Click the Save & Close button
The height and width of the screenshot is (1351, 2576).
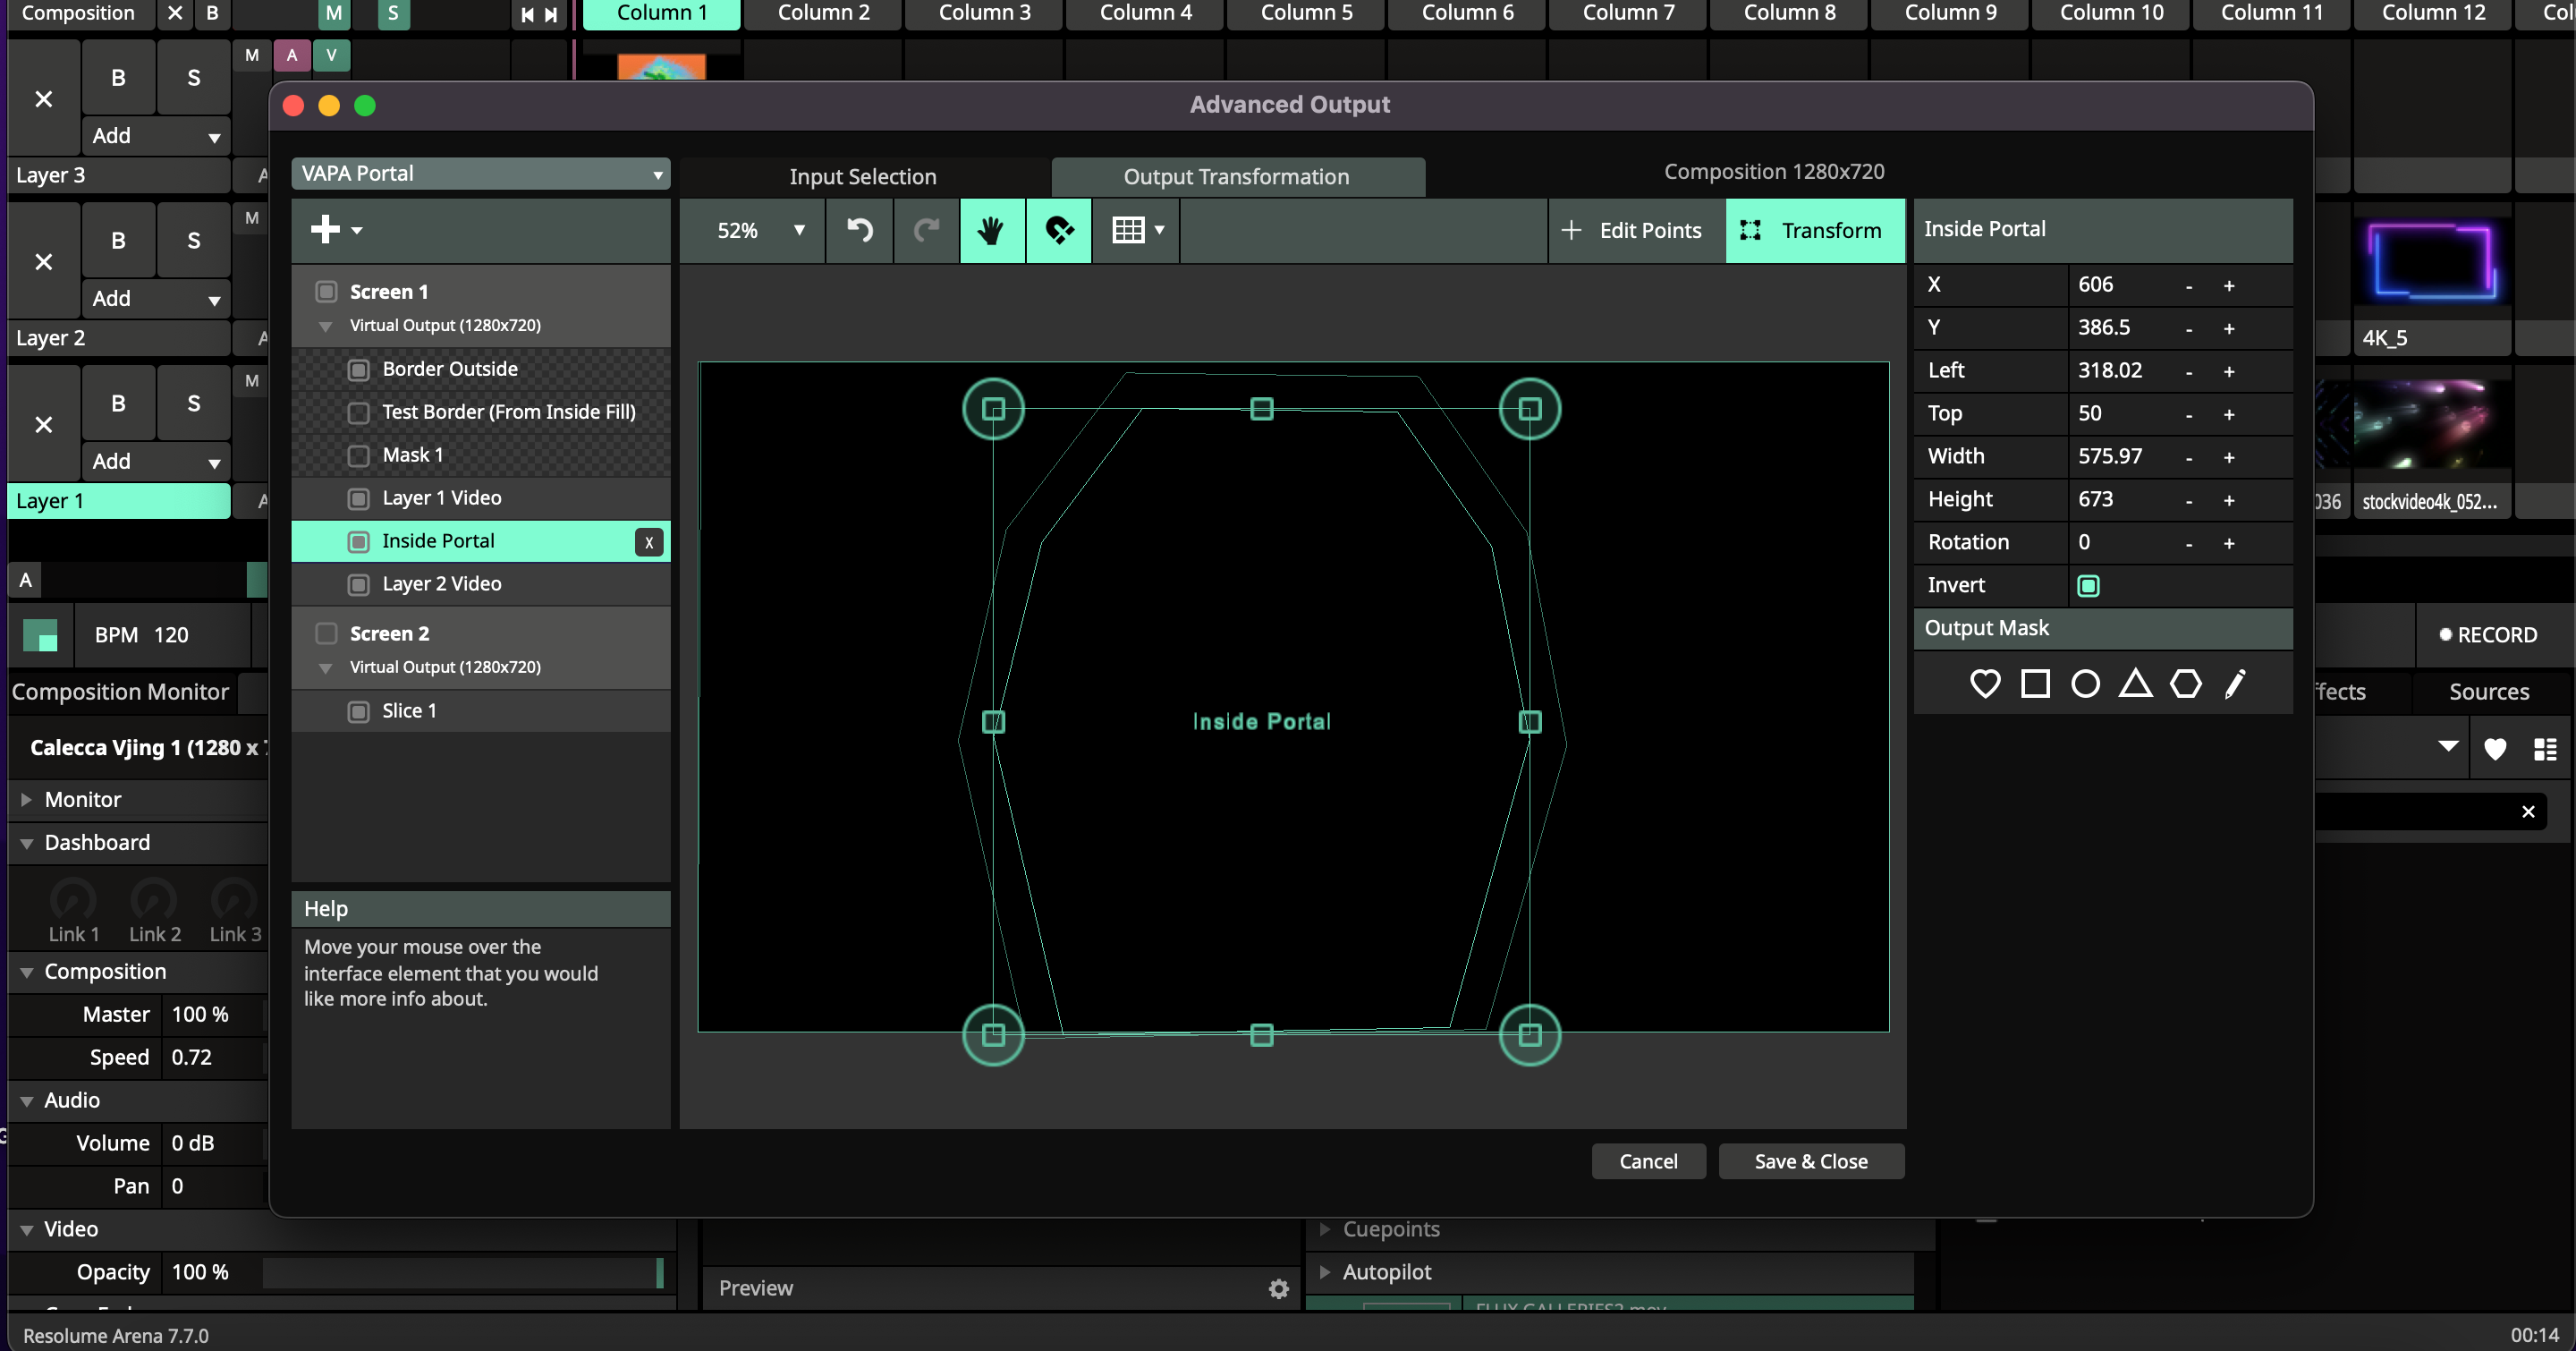pyautogui.click(x=1810, y=1161)
